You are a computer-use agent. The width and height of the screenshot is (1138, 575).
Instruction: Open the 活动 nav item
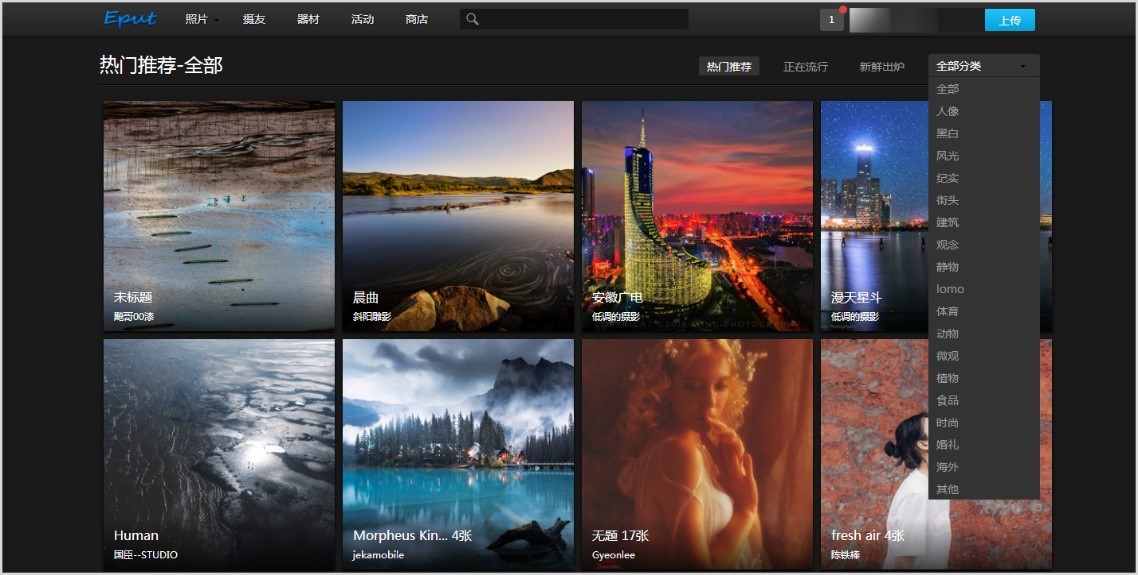tap(362, 20)
